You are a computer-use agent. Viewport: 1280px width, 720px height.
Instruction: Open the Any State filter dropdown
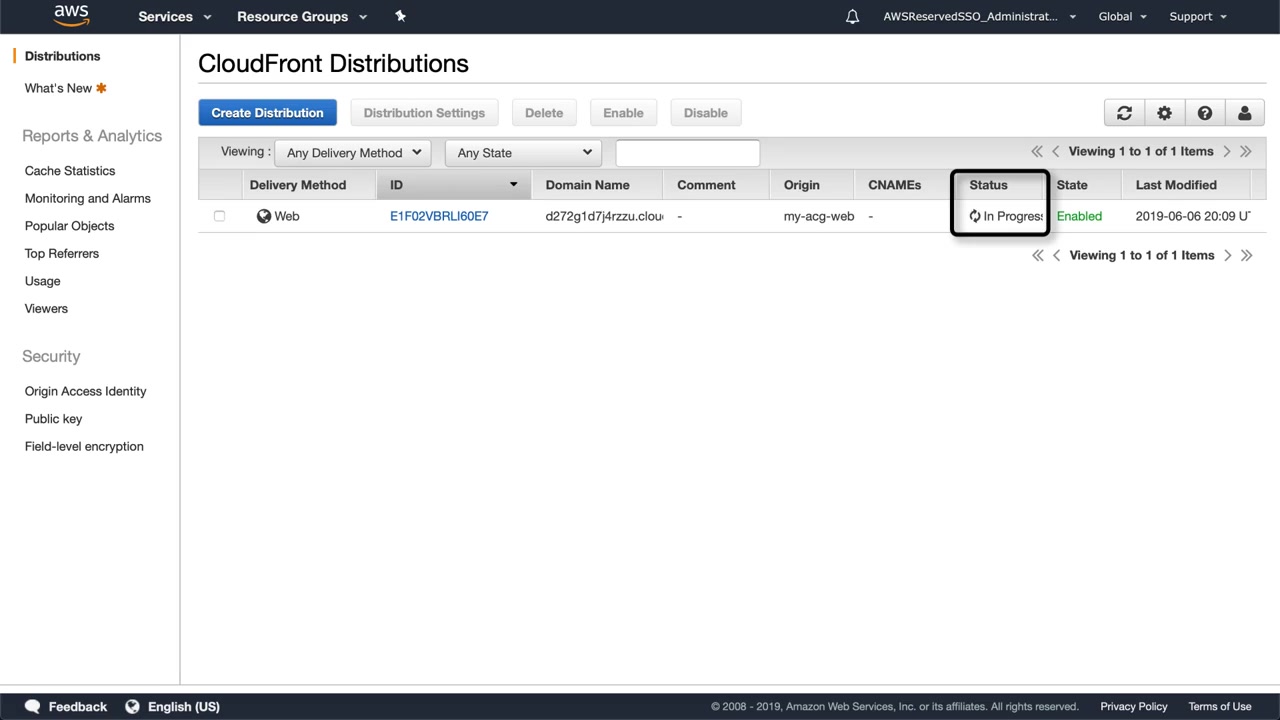524,153
